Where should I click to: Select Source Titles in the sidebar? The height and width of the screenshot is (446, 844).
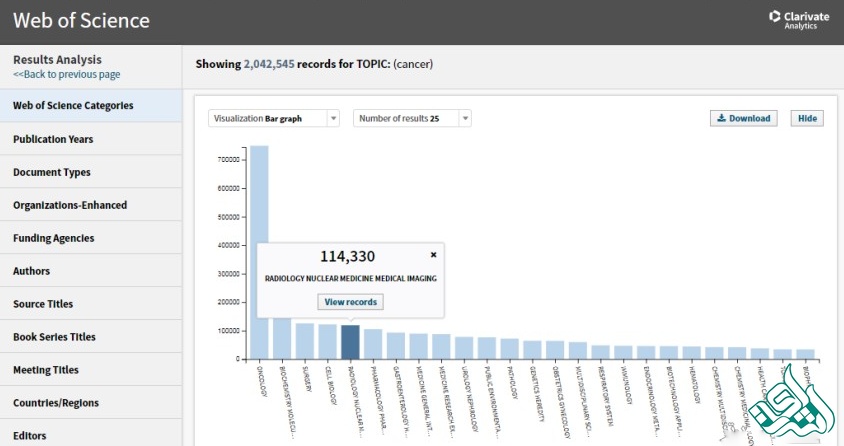tap(43, 304)
